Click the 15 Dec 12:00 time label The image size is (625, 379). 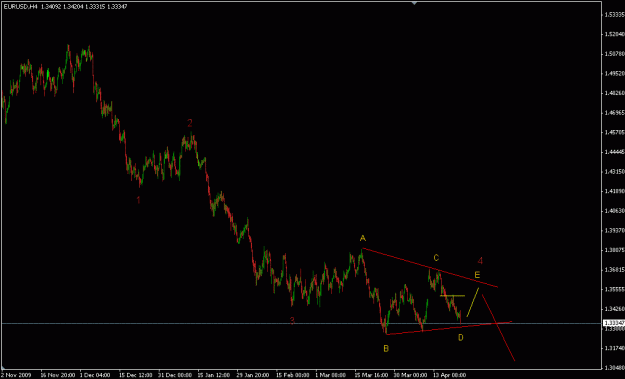(136, 375)
